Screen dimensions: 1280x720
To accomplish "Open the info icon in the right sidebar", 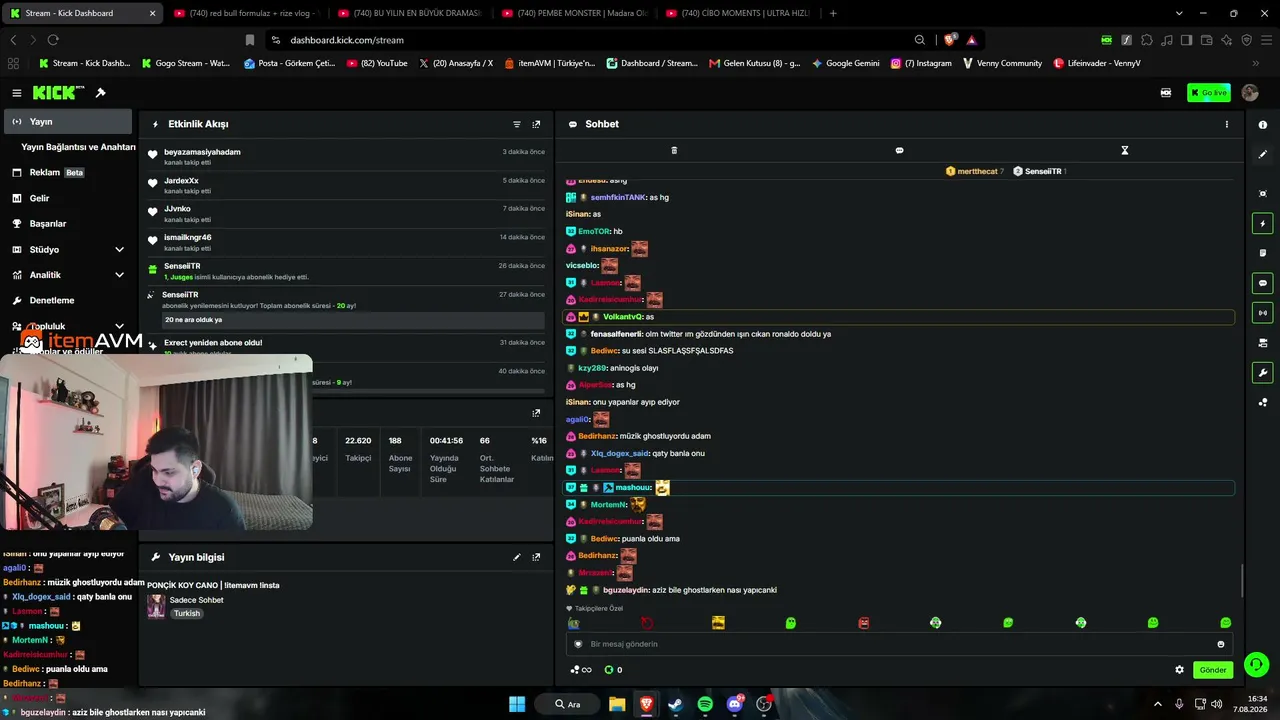I will tap(1263, 125).
